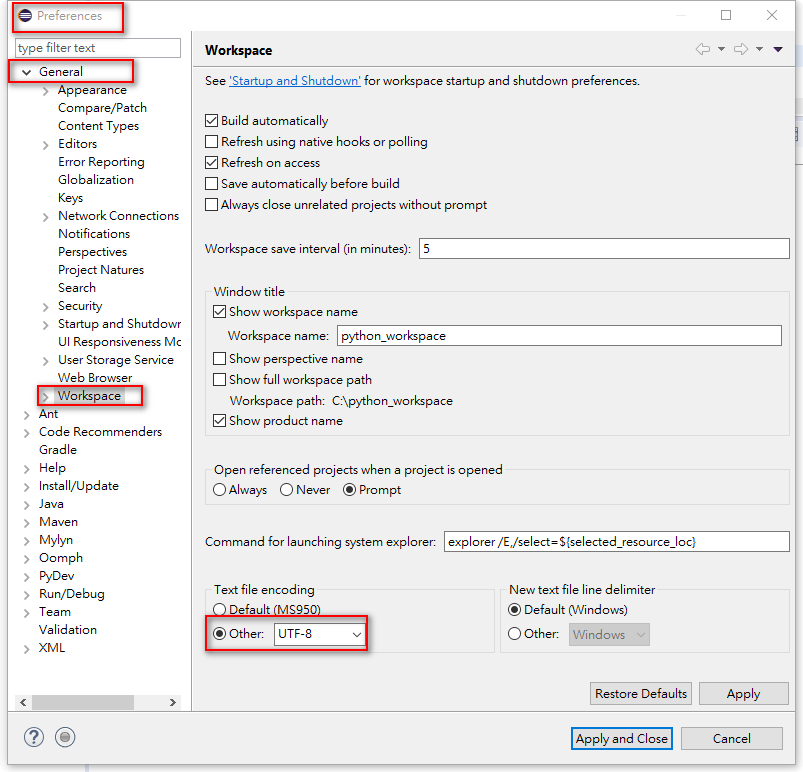
Task: Click the Cancel button
Action: click(732, 739)
